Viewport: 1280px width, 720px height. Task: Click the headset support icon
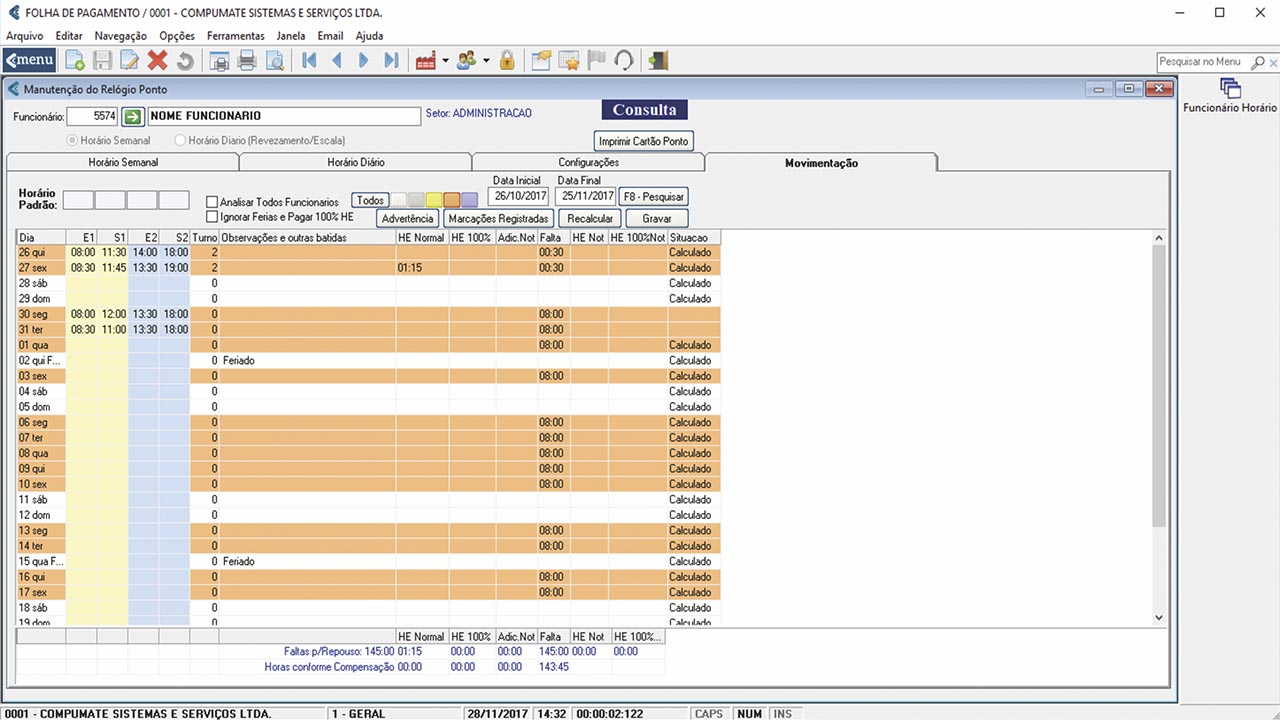pyautogui.click(x=624, y=61)
